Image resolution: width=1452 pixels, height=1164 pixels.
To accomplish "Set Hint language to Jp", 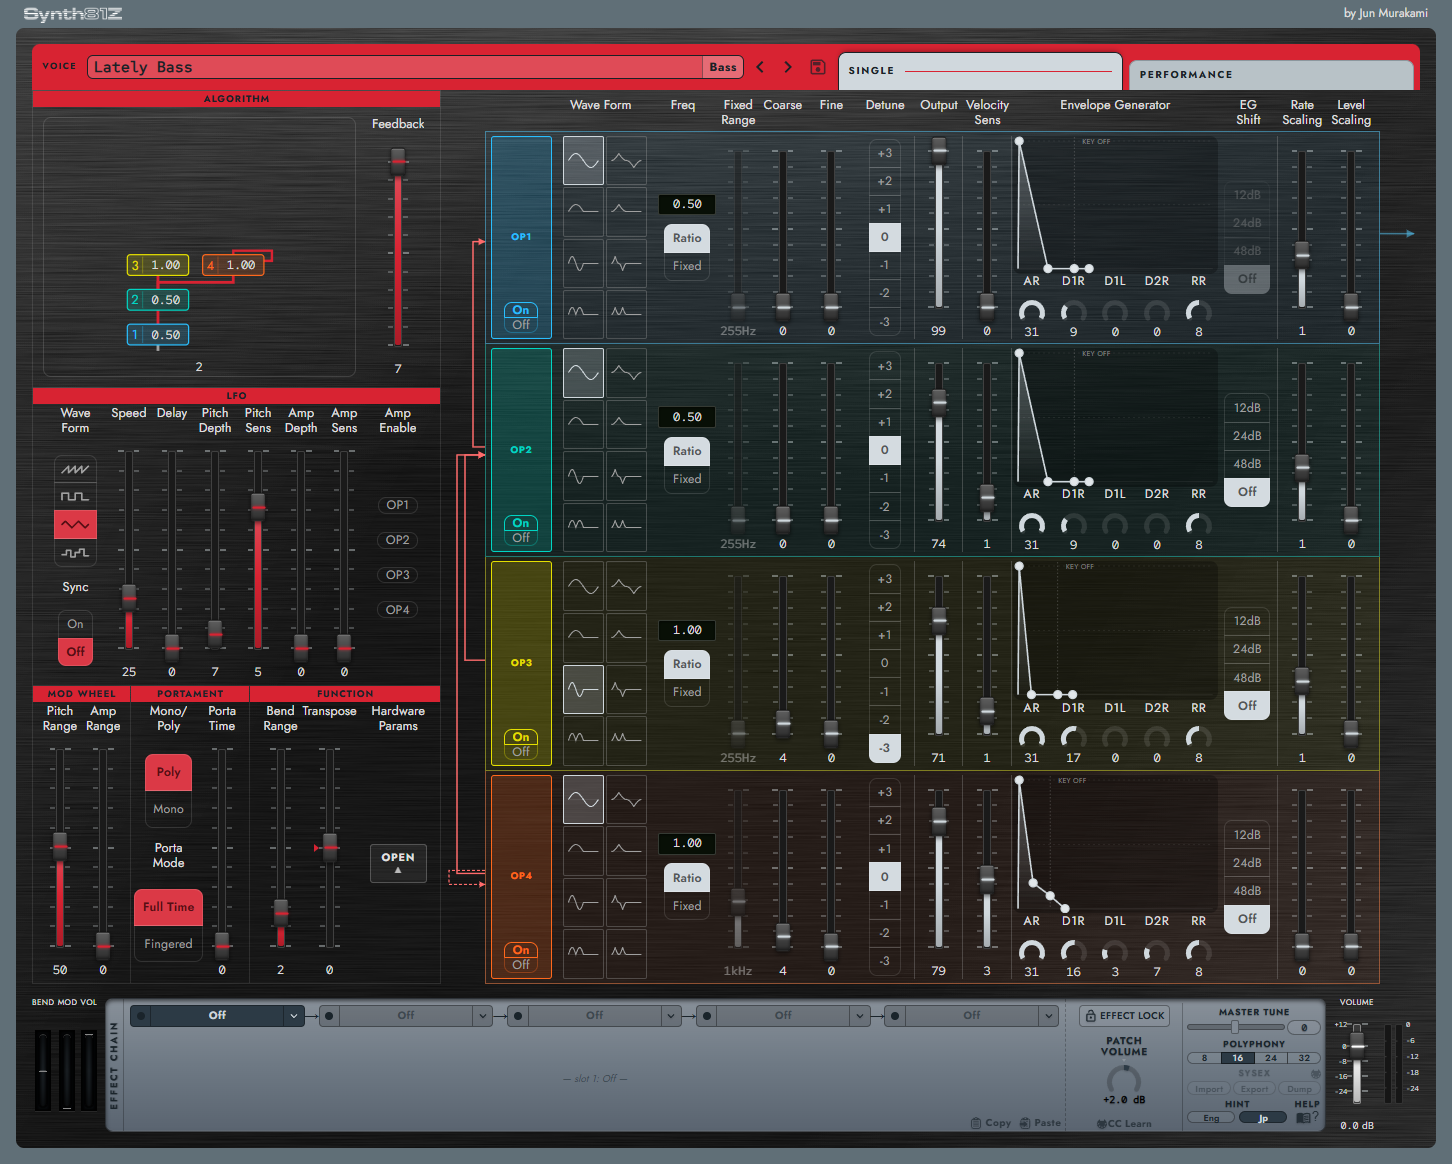I will point(1263,1118).
